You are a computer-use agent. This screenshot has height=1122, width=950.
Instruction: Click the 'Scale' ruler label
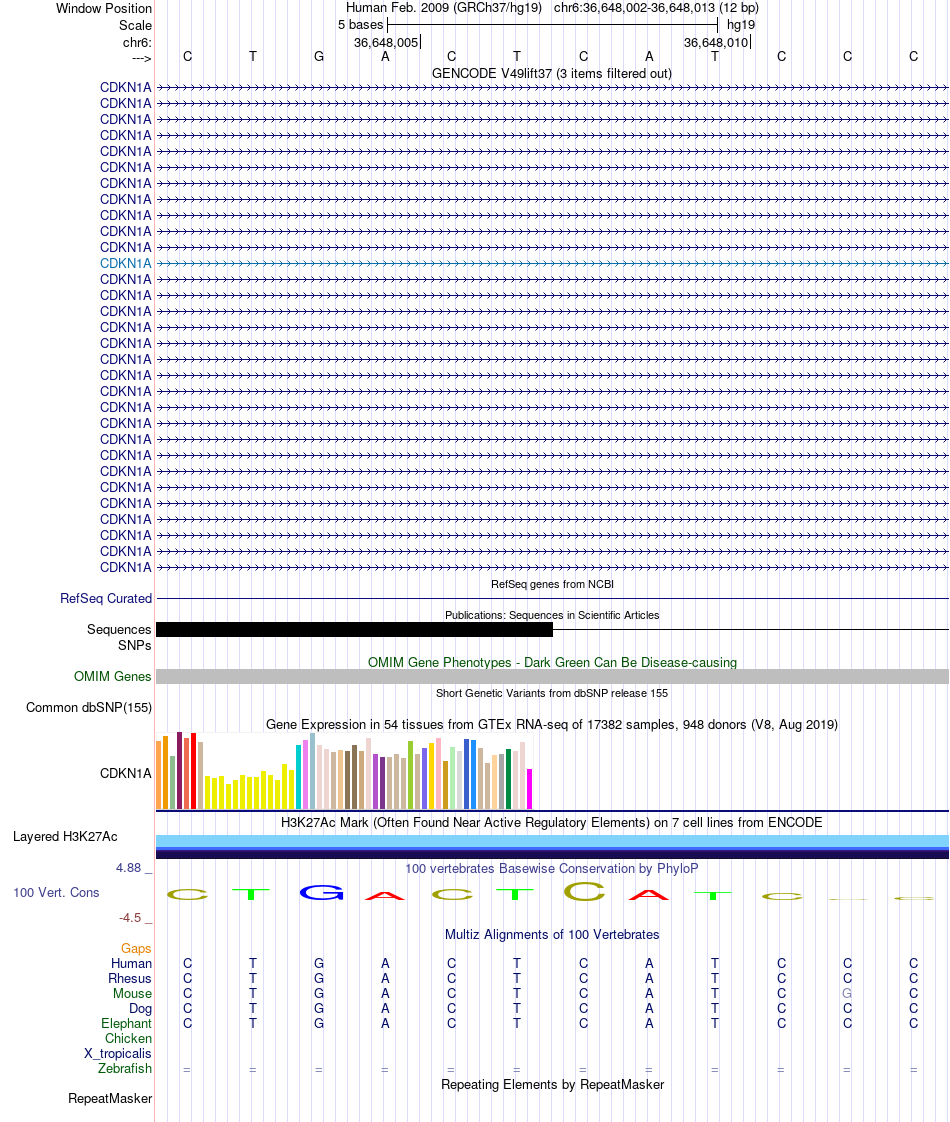tap(135, 26)
